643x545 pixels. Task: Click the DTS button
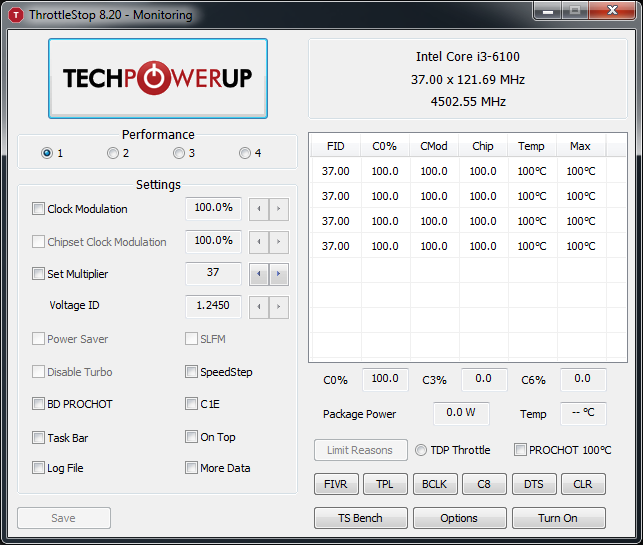coord(534,484)
